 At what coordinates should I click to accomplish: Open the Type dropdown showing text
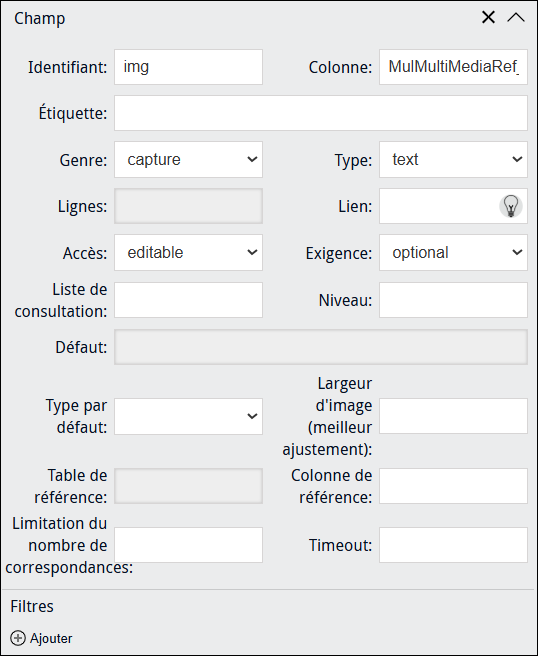(453, 159)
